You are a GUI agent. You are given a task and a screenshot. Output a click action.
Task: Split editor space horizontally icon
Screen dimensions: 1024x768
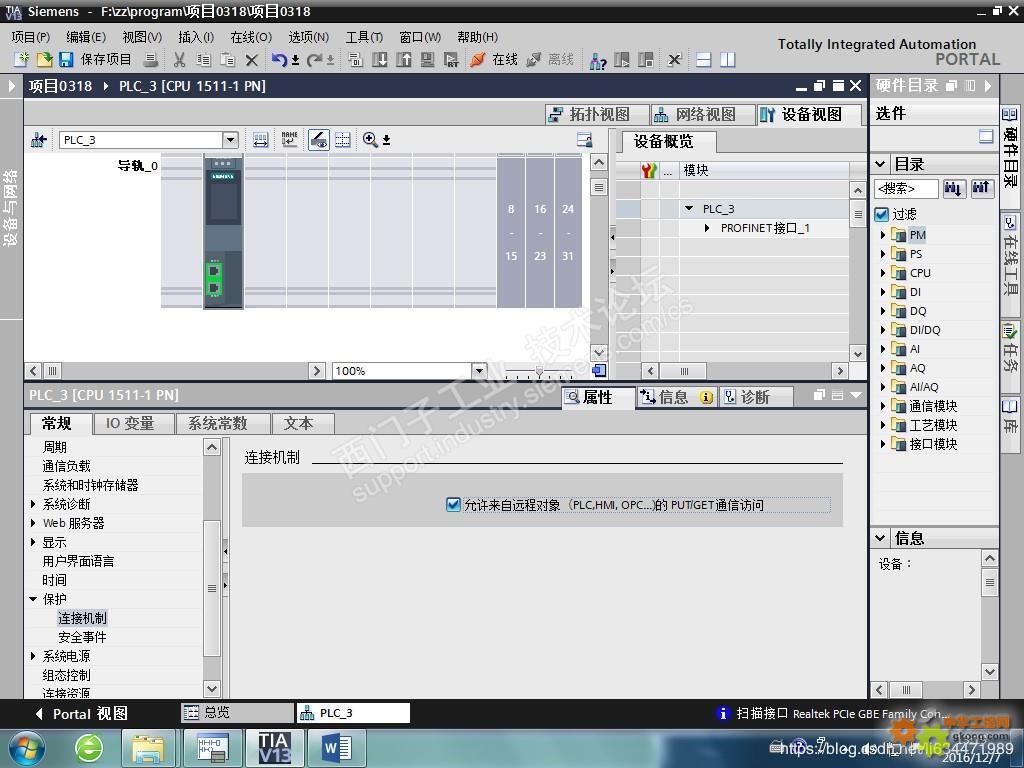pyautogui.click(x=703, y=60)
